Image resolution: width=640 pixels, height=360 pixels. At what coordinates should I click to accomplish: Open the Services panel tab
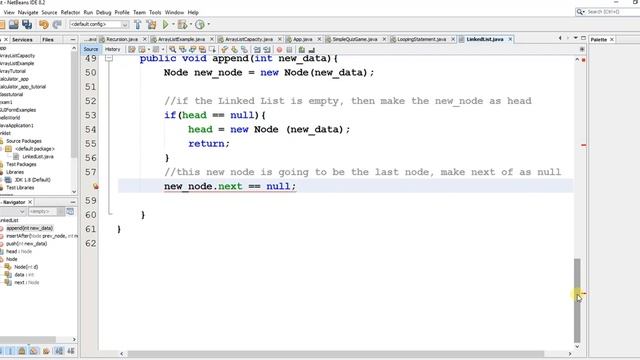tap(22, 40)
